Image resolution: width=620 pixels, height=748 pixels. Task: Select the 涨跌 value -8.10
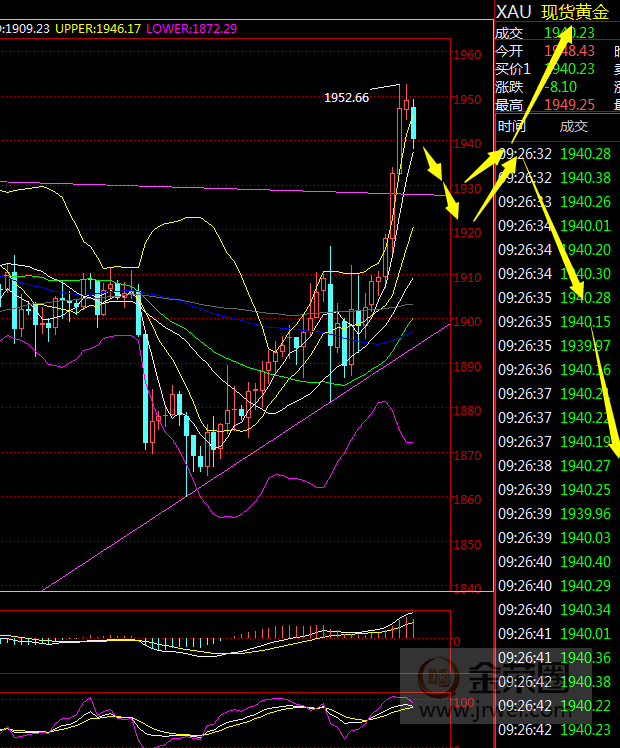[x=561, y=87]
